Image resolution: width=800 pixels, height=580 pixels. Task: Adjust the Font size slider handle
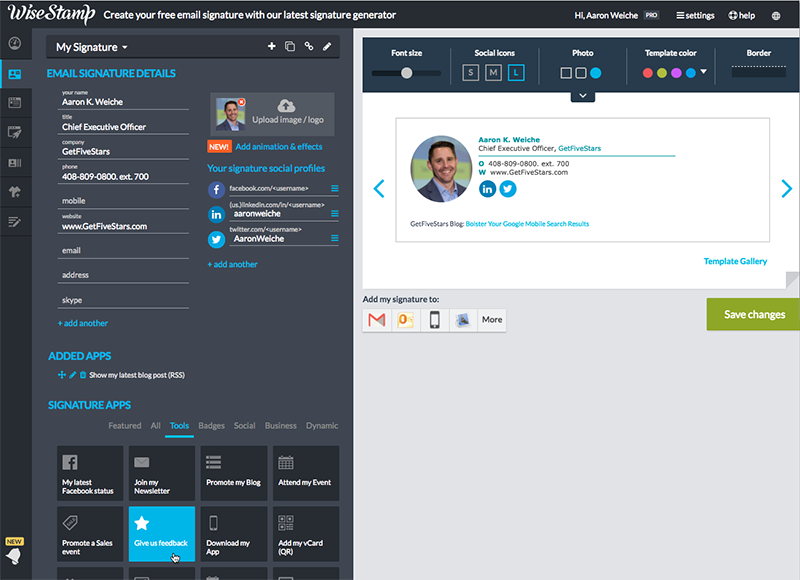pos(407,73)
